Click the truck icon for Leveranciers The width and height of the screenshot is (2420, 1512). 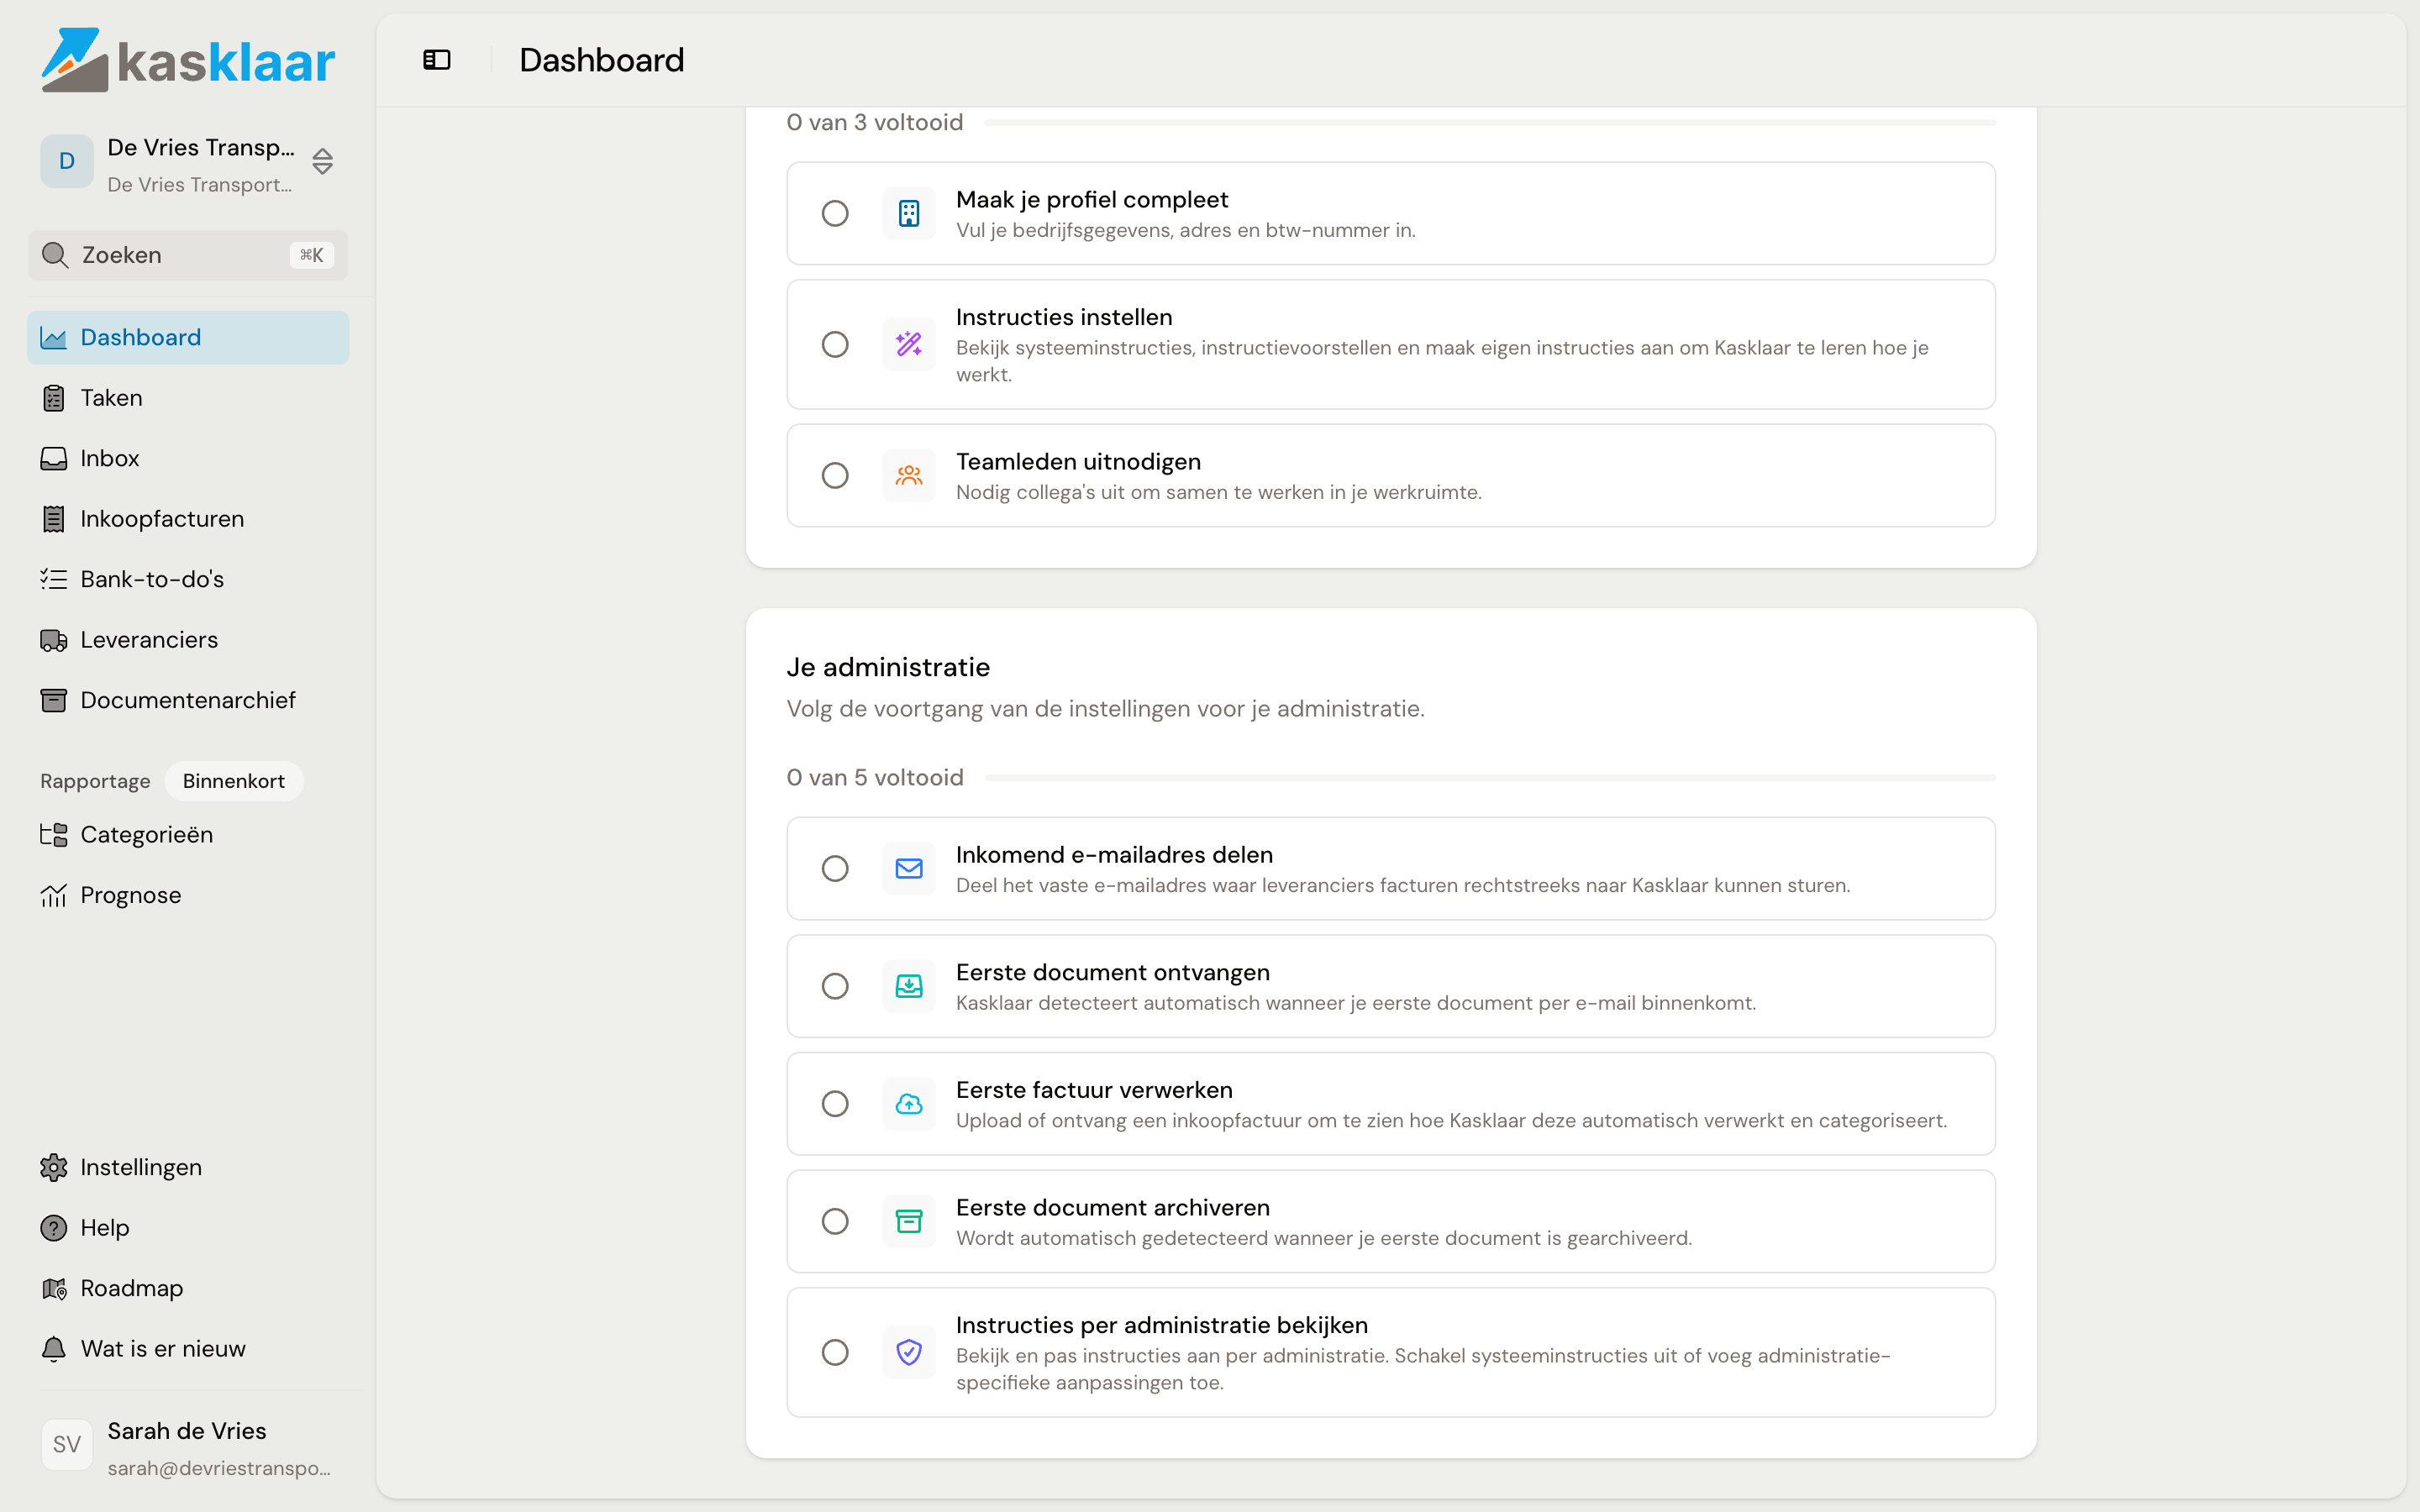coord(54,640)
